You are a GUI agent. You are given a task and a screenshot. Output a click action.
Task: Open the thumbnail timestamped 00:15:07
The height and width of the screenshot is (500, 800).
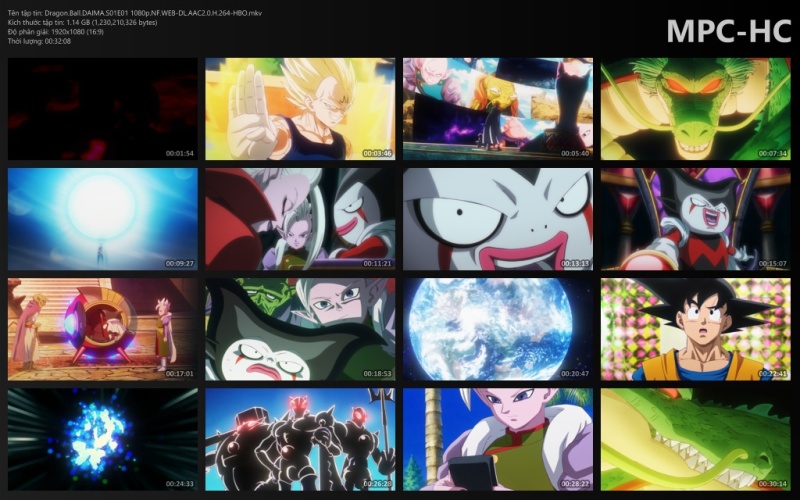coord(695,219)
